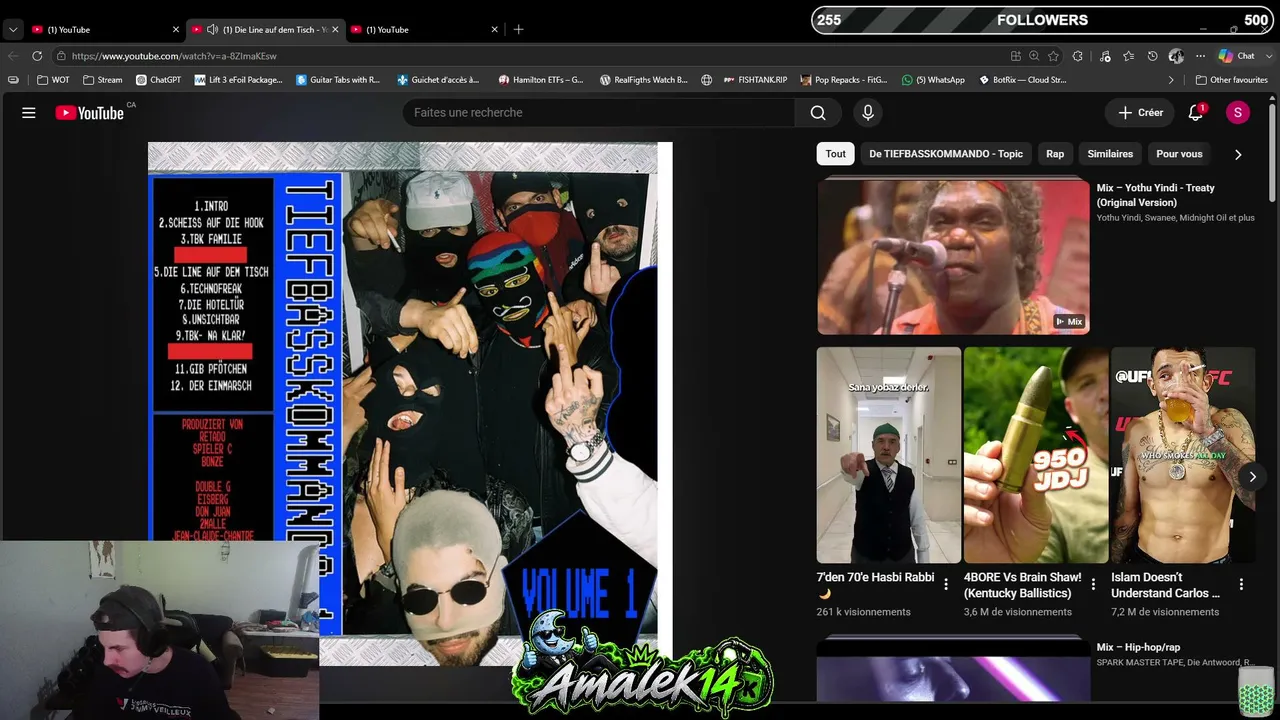Open a new browser tab

click(x=518, y=29)
